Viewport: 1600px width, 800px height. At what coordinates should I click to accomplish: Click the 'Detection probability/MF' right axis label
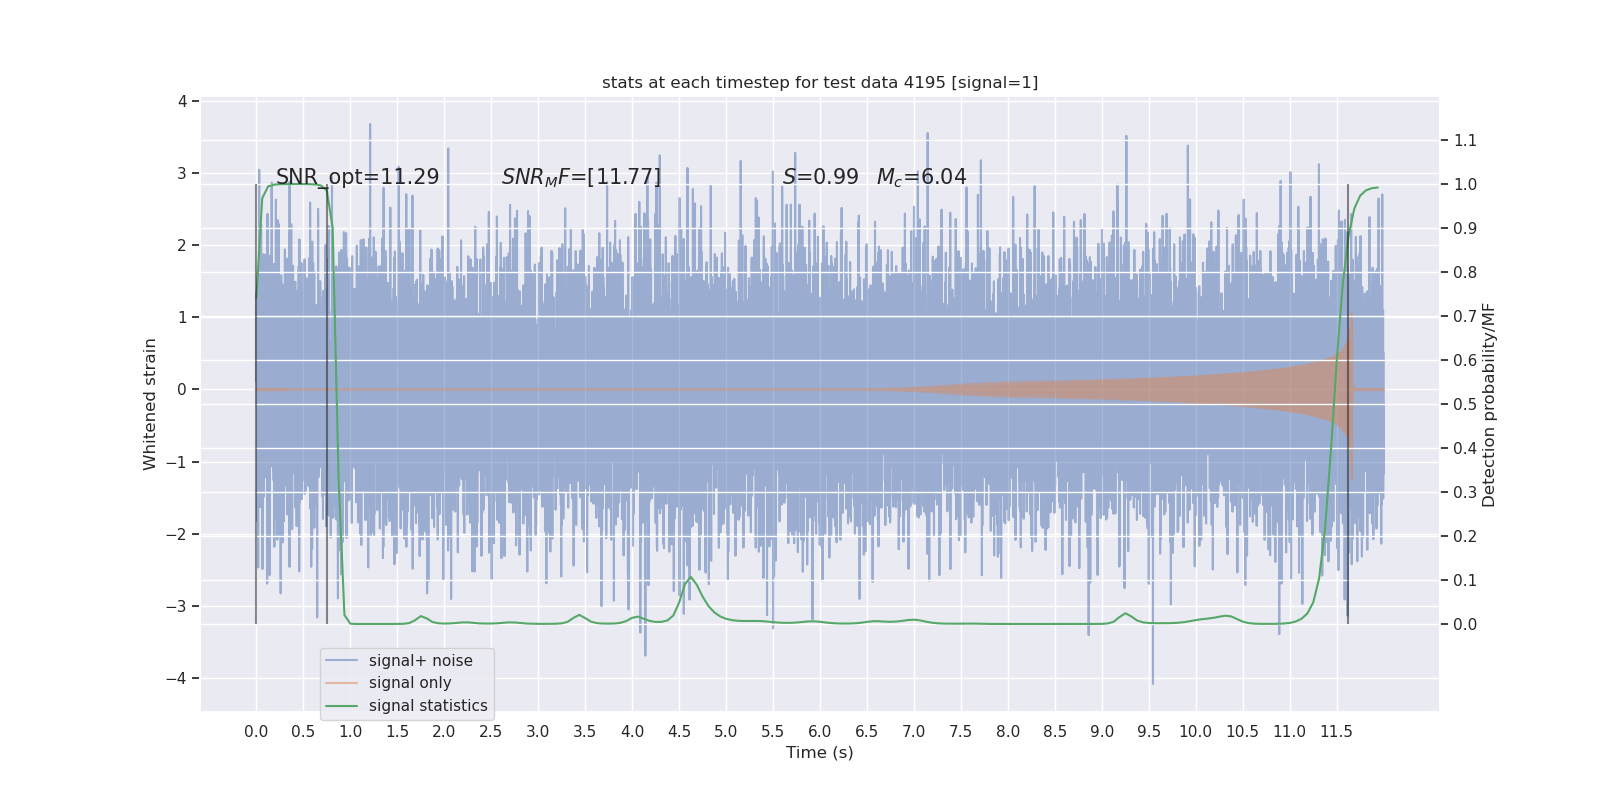pos(1489,405)
